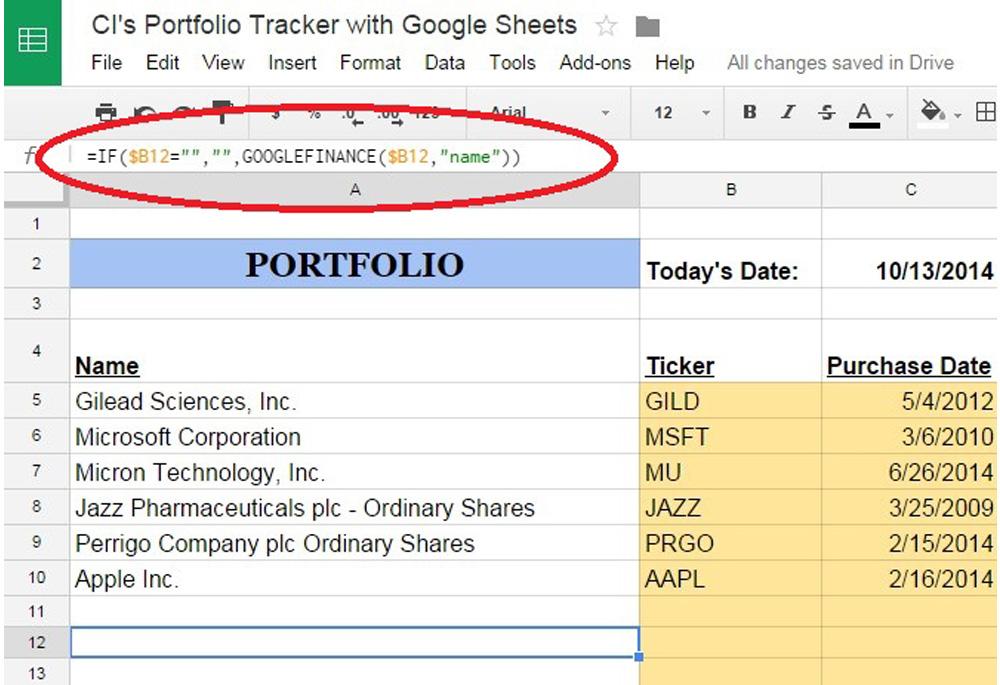This screenshot has width=1000, height=685.
Task: Select the MSFT ticker cell
Action: coord(731,436)
